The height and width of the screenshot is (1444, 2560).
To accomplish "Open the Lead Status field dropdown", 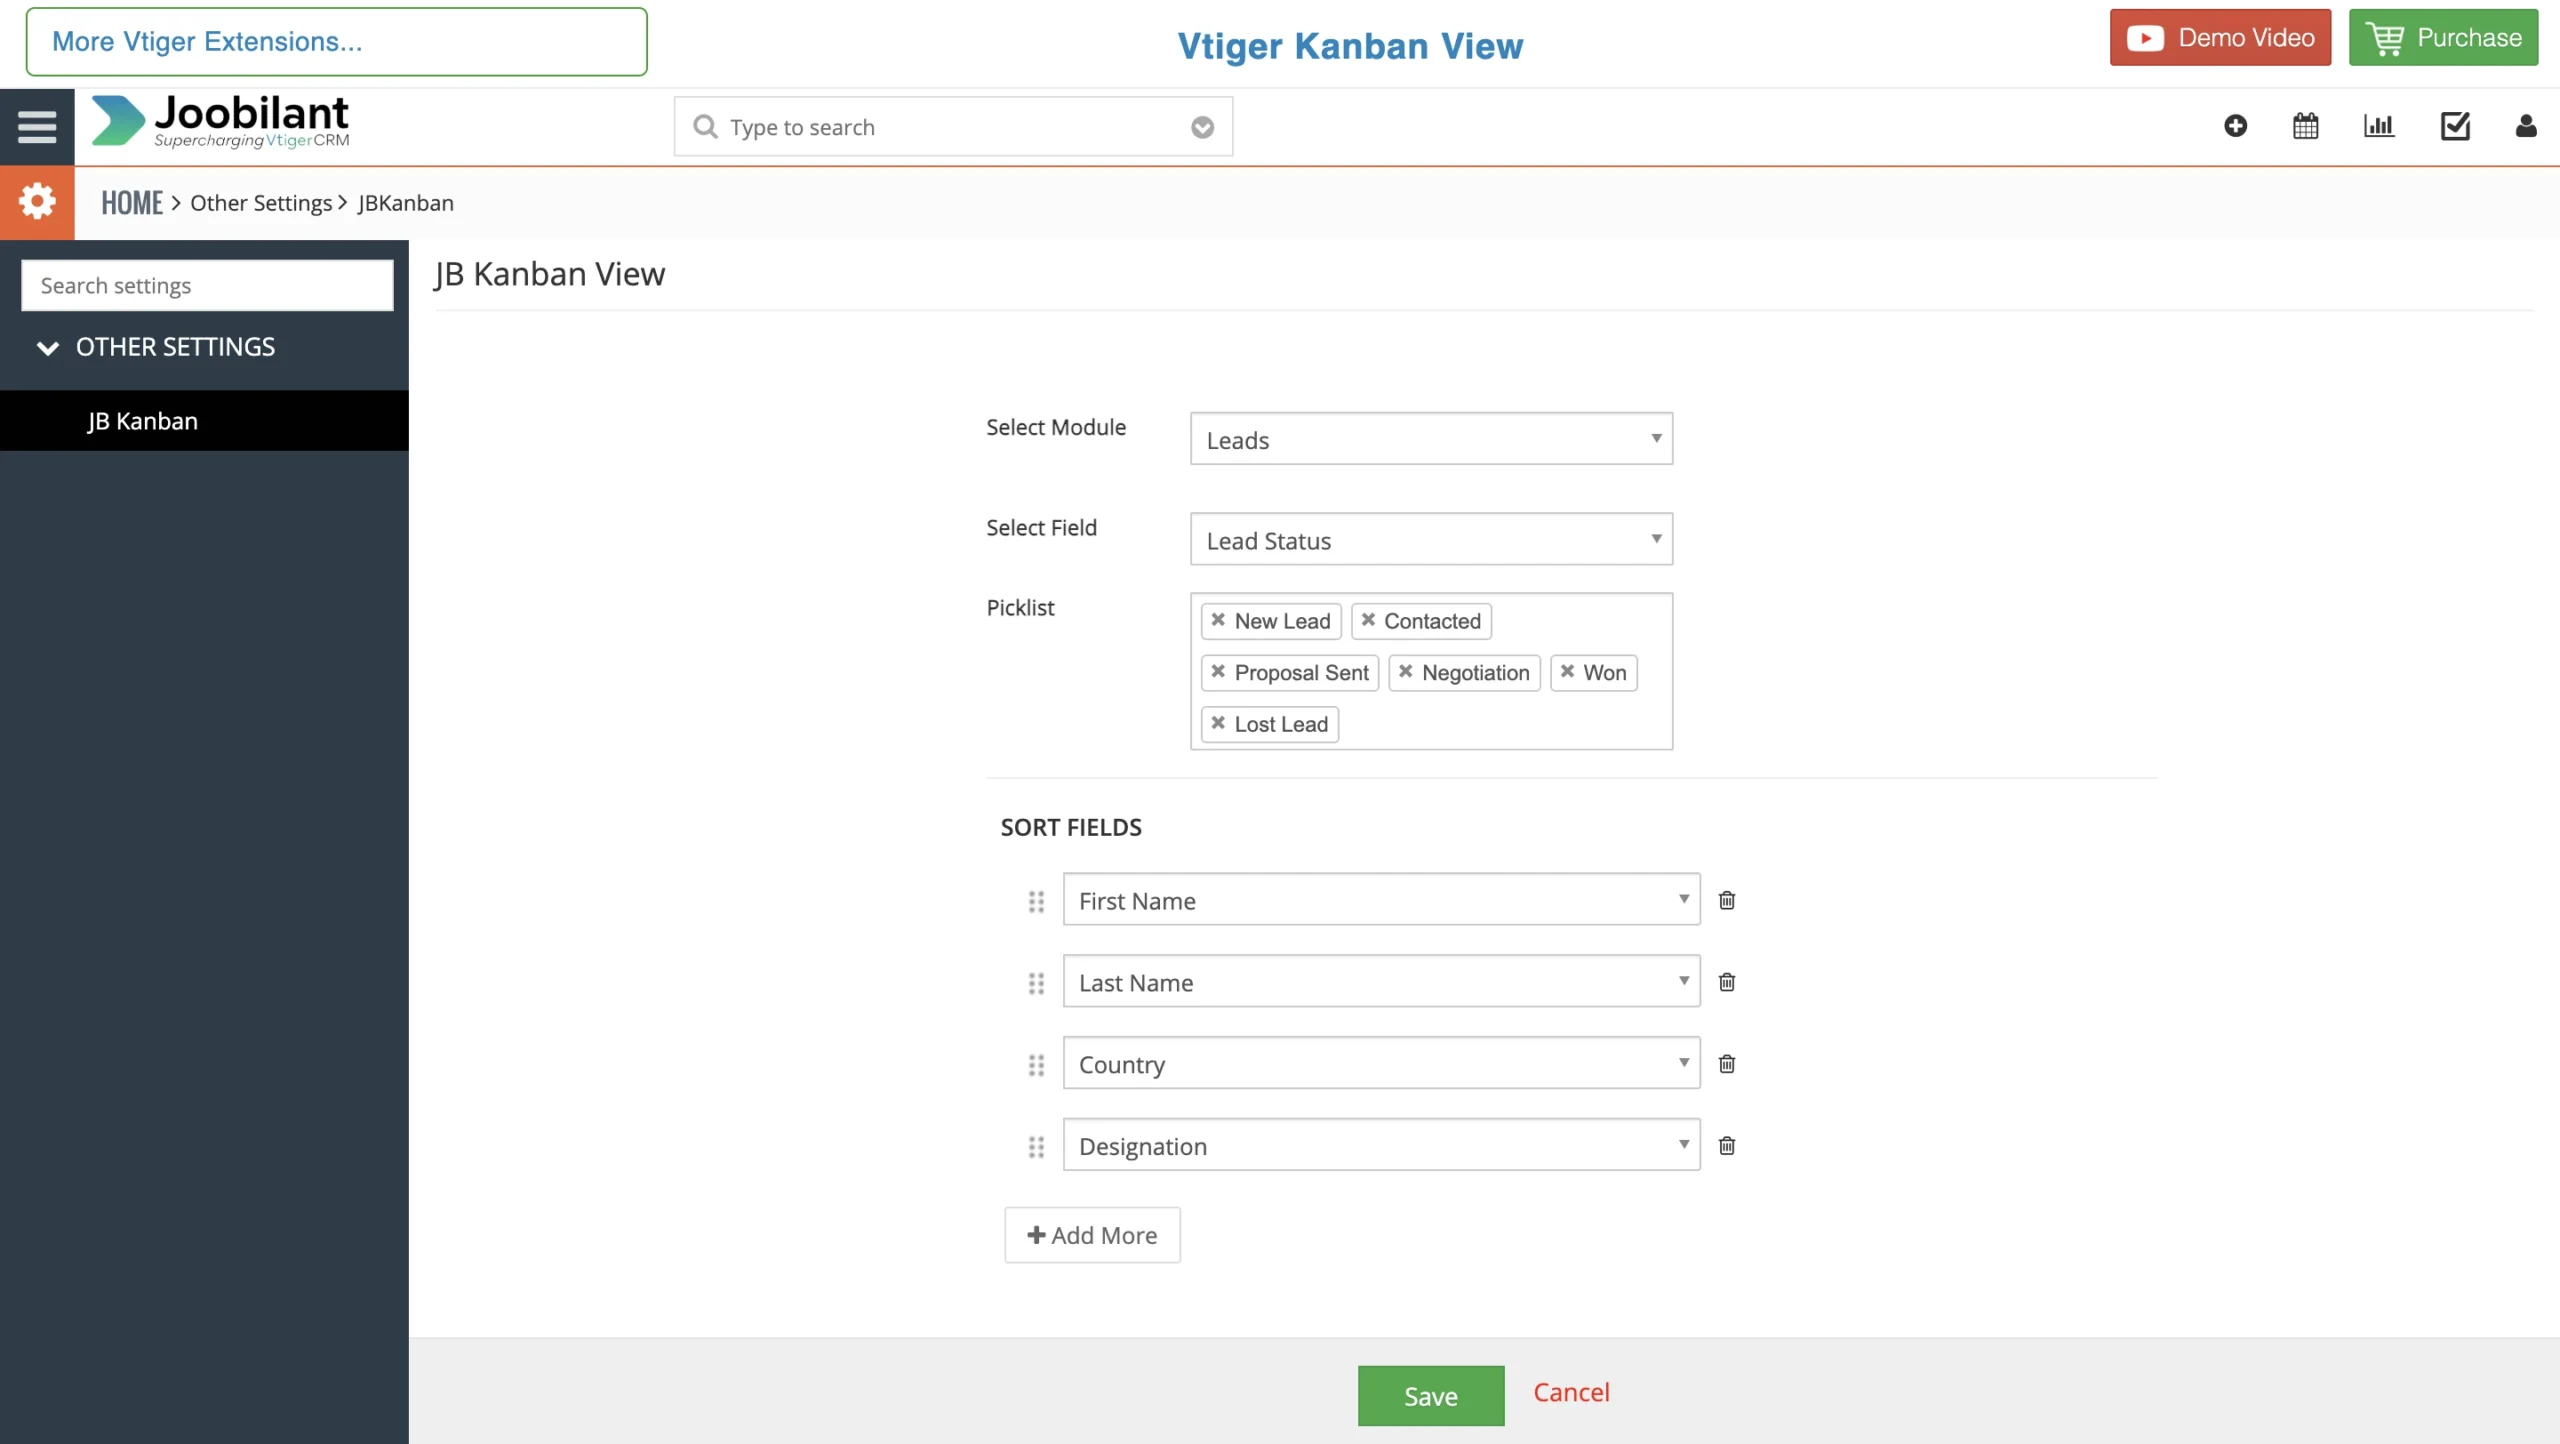I will tap(1430, 540).
